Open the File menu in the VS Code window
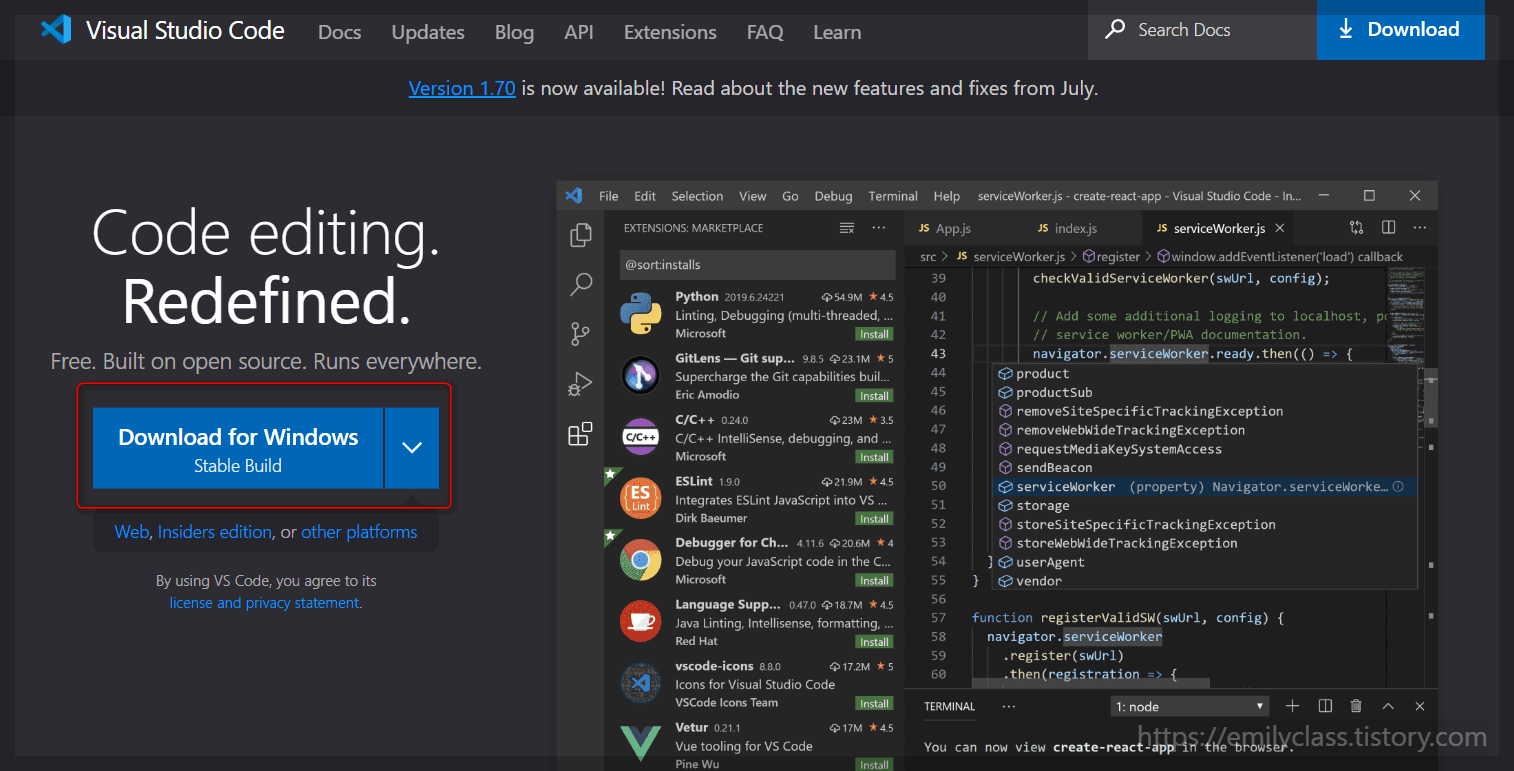1514x771 pixels. (609, 196)
